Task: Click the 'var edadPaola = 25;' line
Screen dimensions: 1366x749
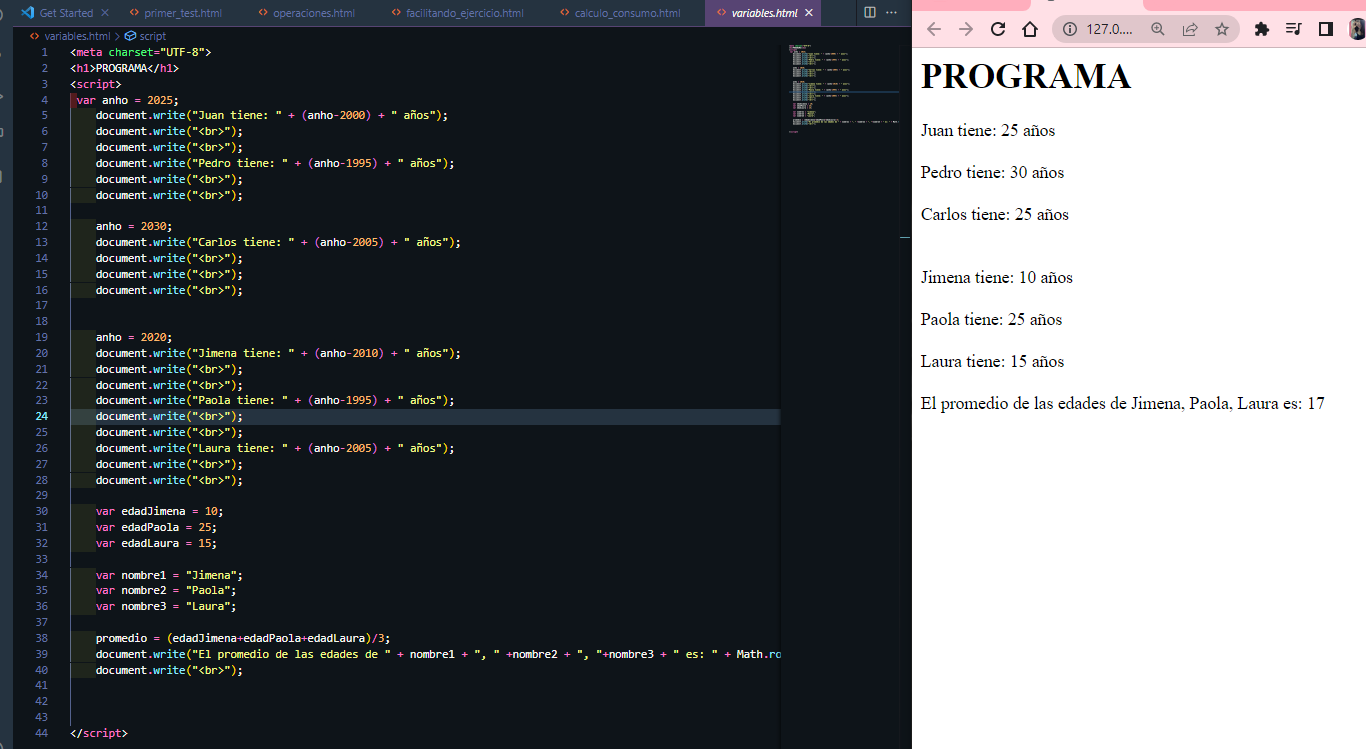Action: [x=156, y=527]
